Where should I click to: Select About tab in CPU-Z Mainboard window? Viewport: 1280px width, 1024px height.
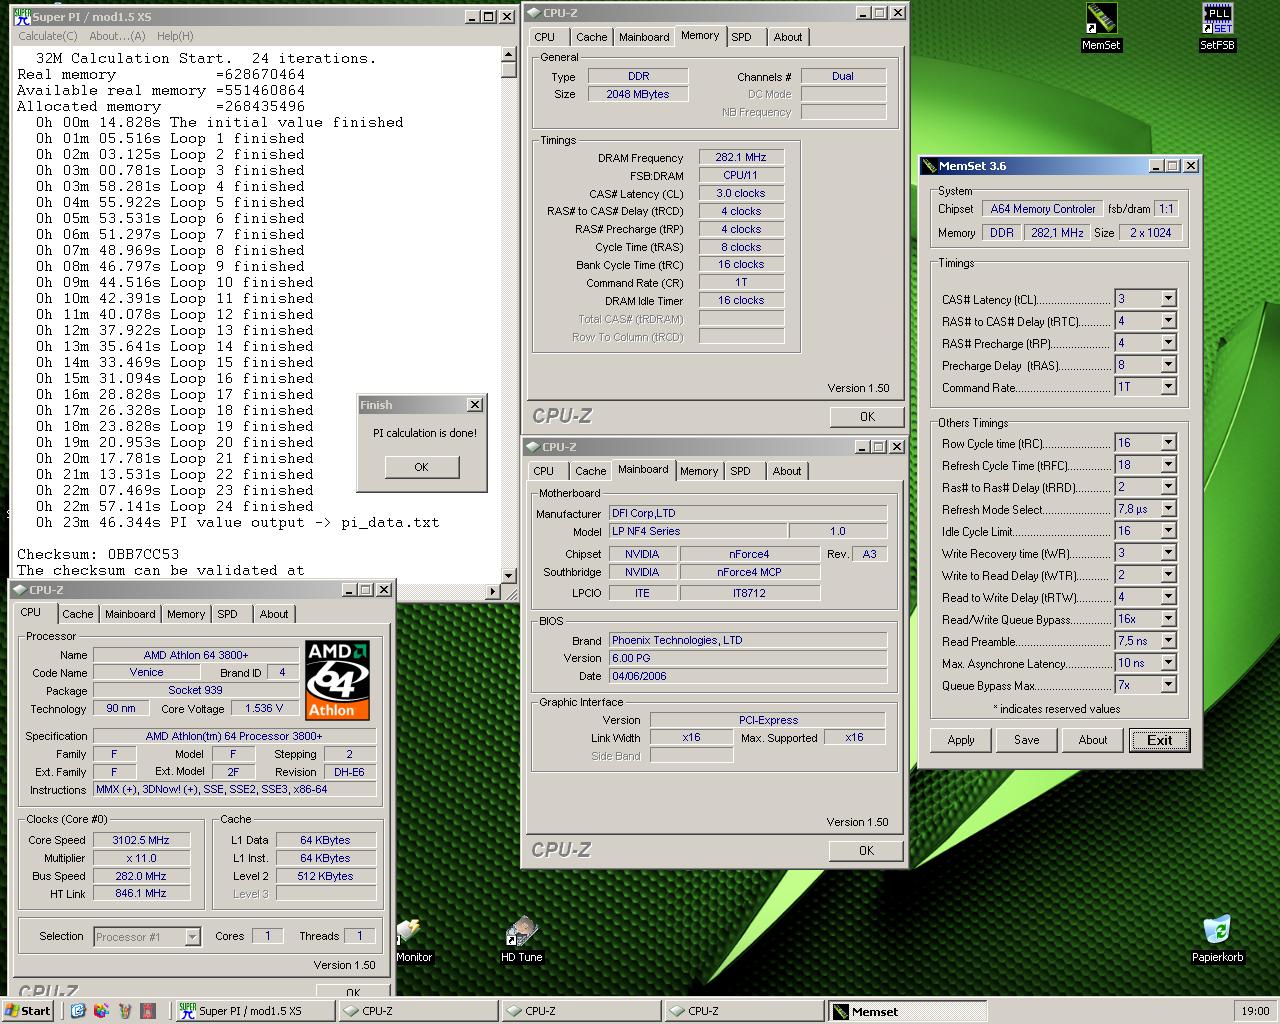click(x=787, y=471)
